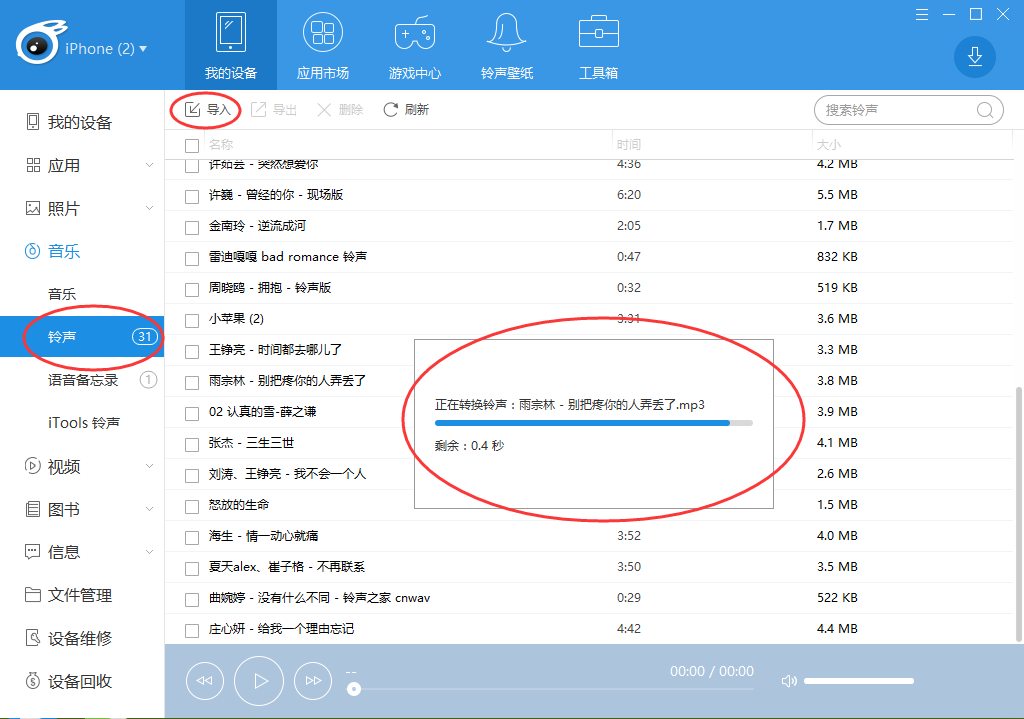Click the download arrow circle button

coord(975,57)
